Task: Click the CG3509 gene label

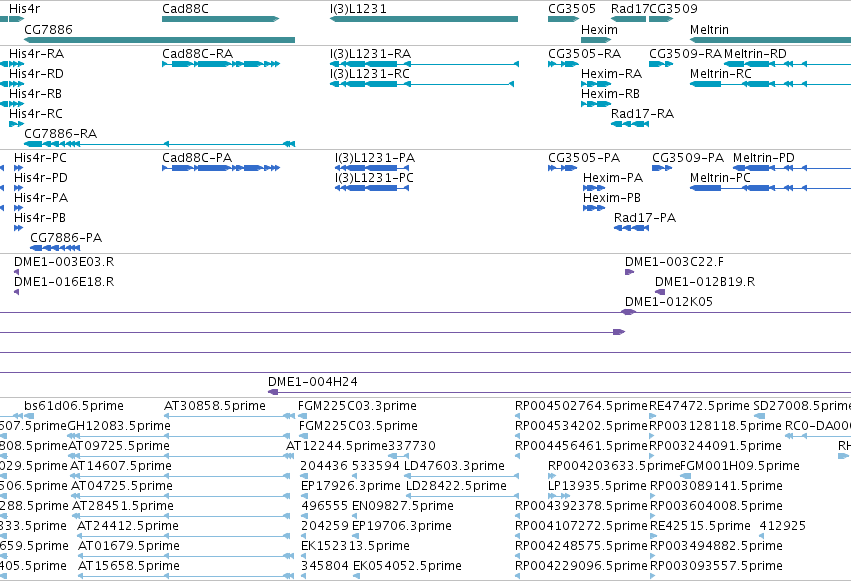Action: pos(673,9)
